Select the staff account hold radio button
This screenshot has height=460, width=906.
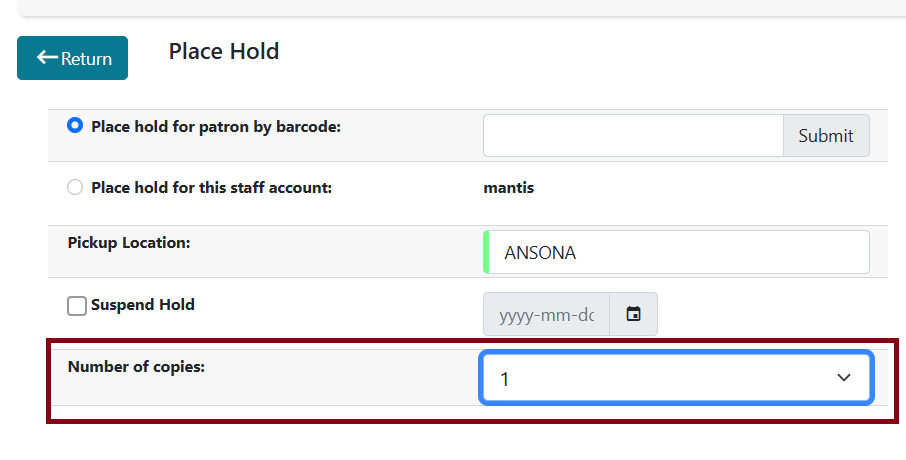[x=75, y=187]
